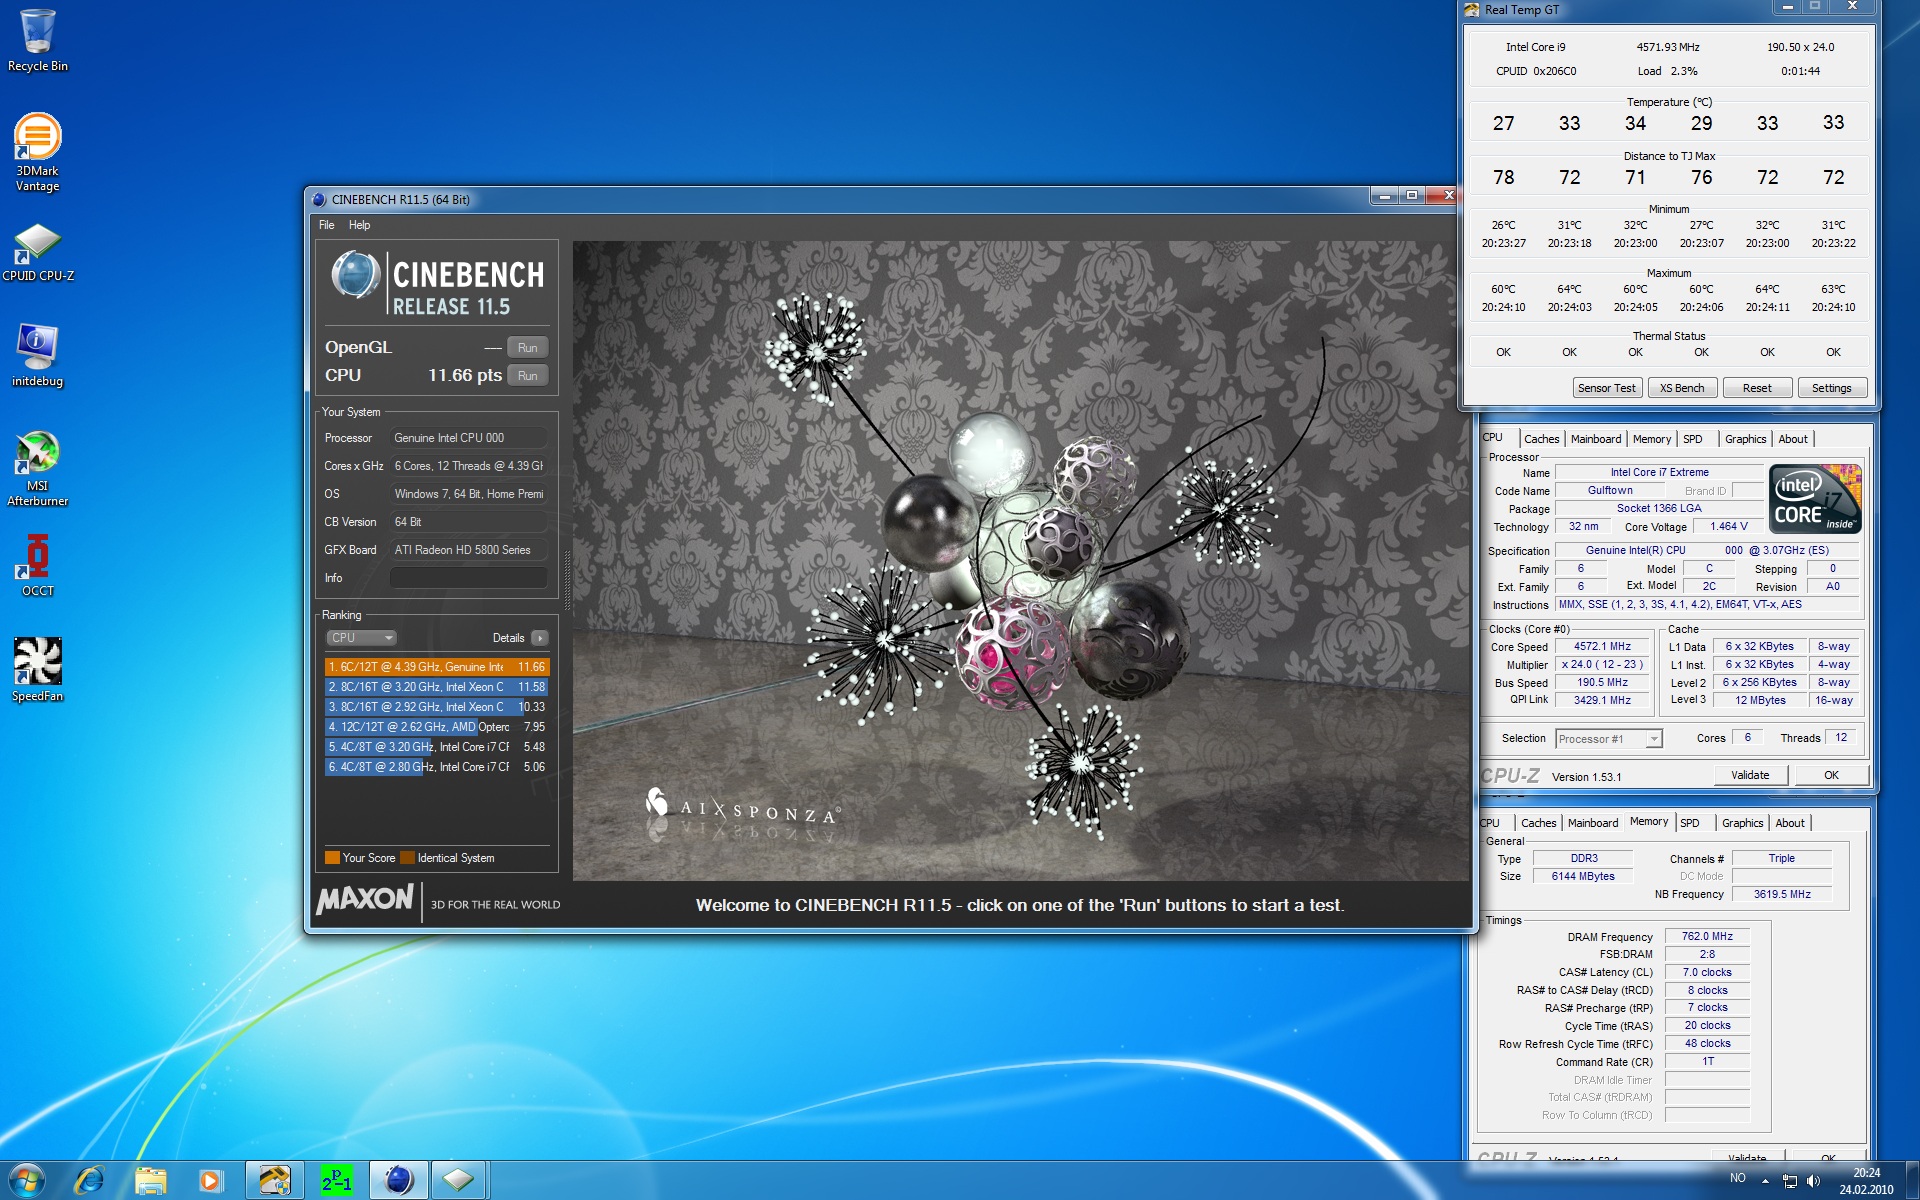
Task: Open the Help menu in Cinebench
Action: click(359, 225)
